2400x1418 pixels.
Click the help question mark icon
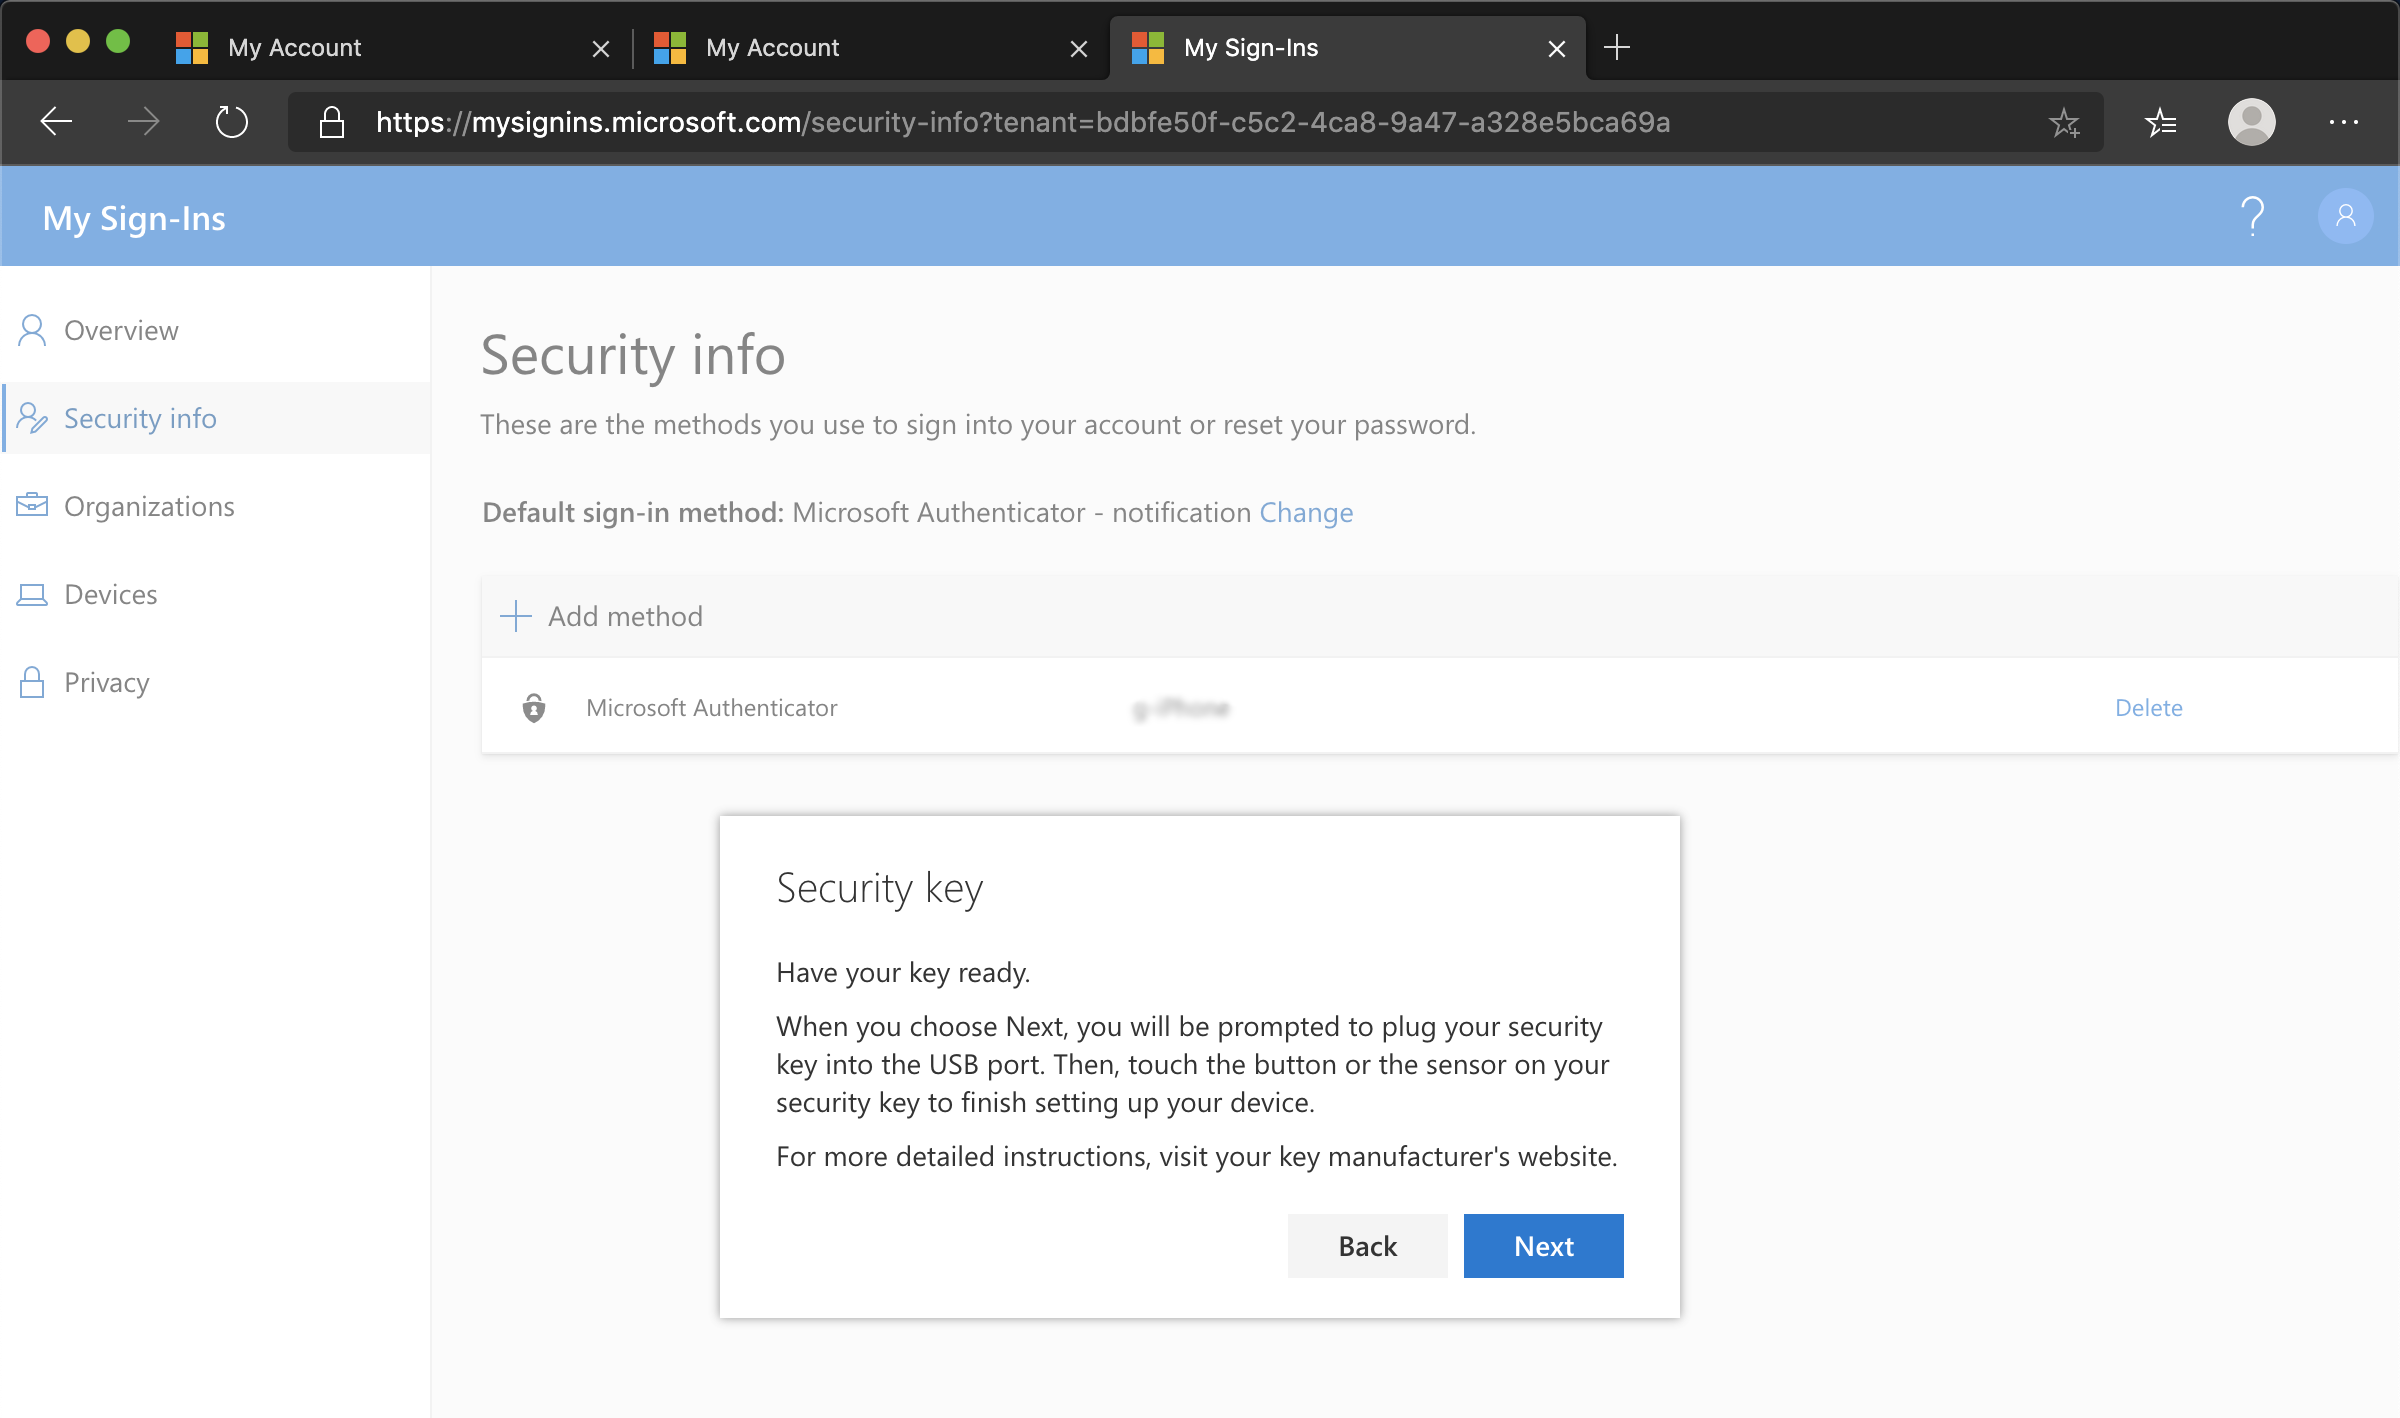pyautogui.click(x=2252, y=216)
